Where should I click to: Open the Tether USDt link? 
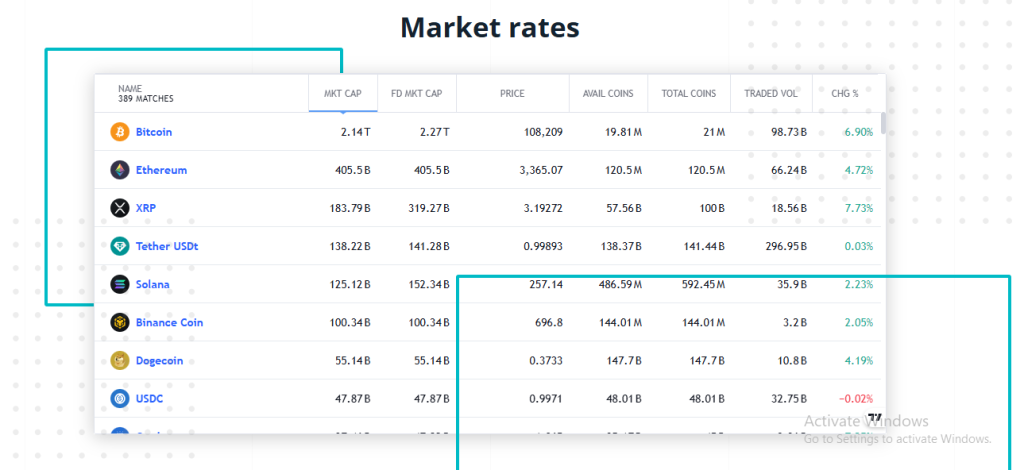(x=167, y=246)
